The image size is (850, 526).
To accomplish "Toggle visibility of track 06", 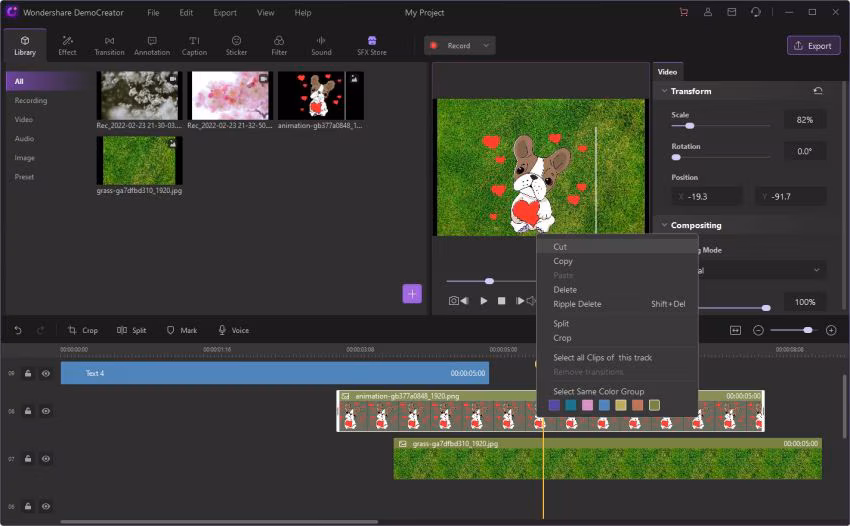I will tap(46, 506).
